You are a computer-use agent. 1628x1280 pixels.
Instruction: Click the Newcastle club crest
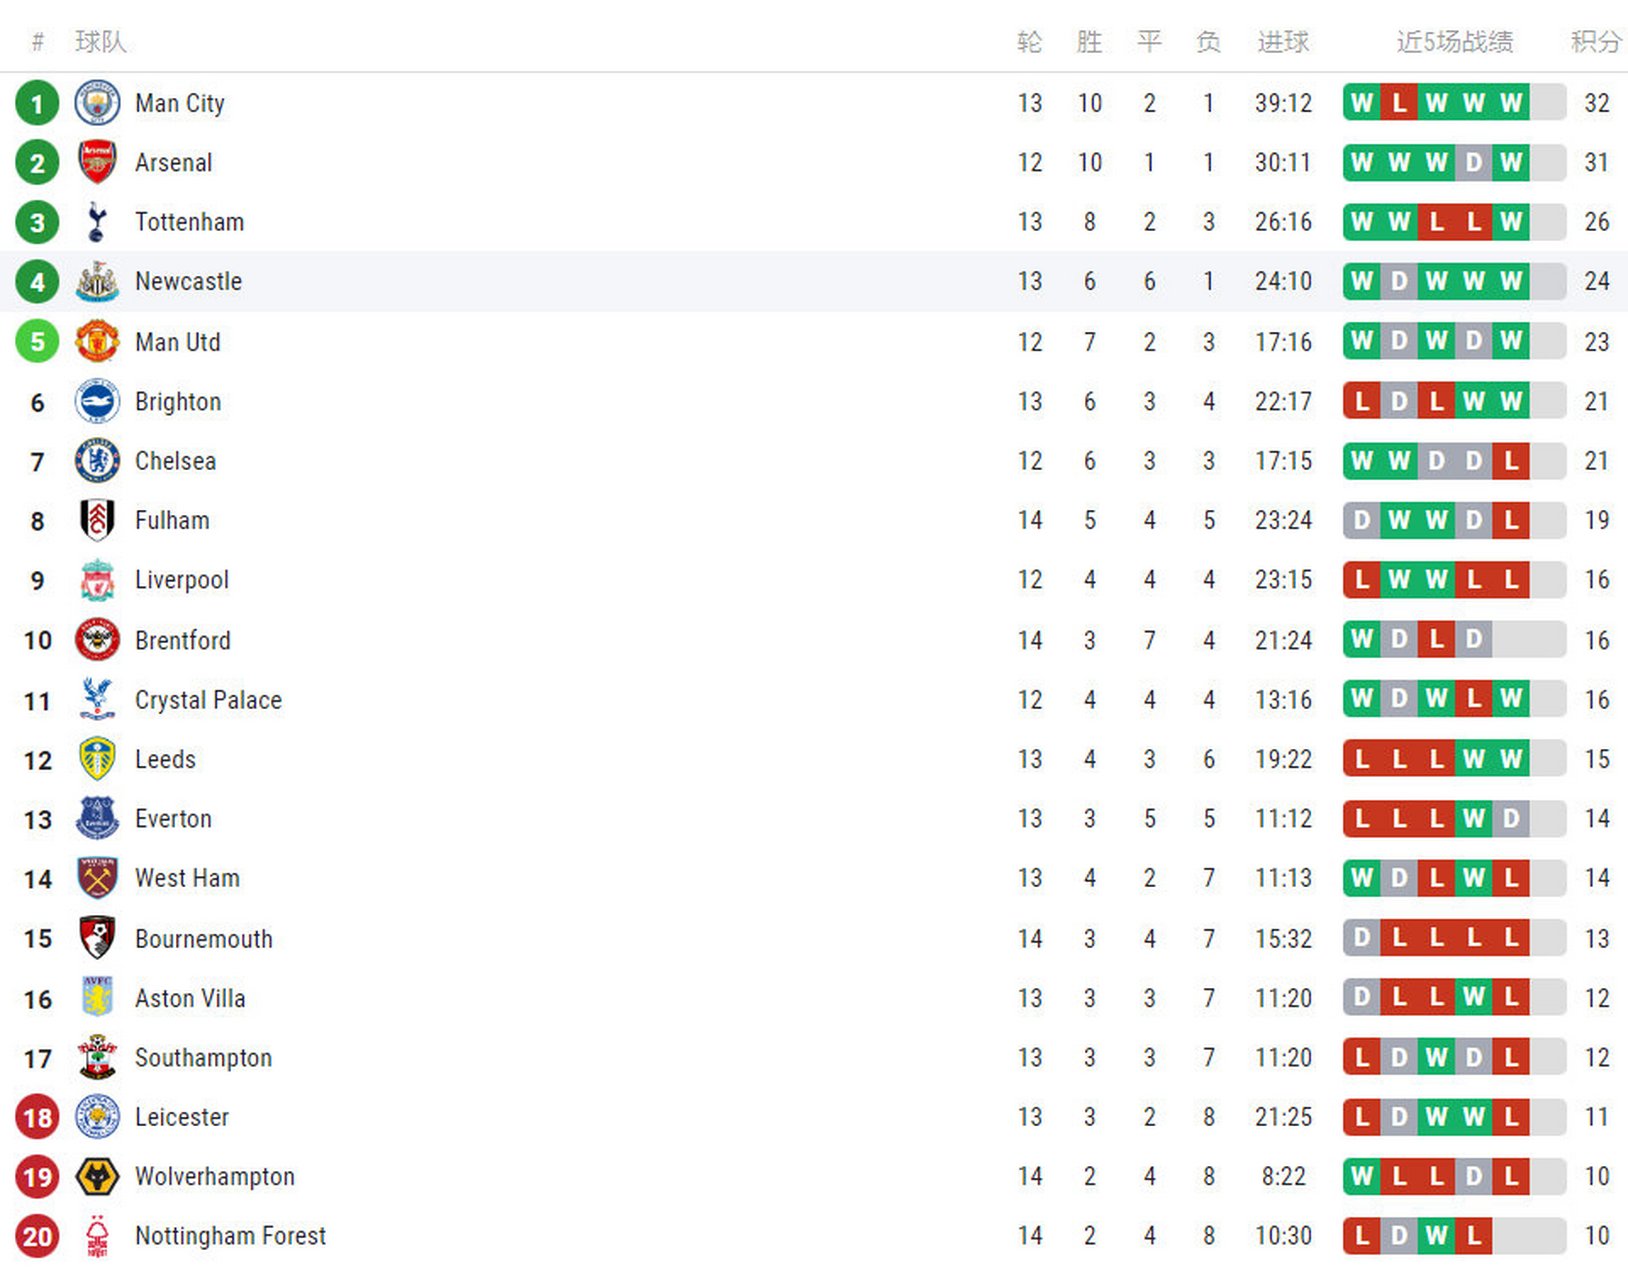97,282
